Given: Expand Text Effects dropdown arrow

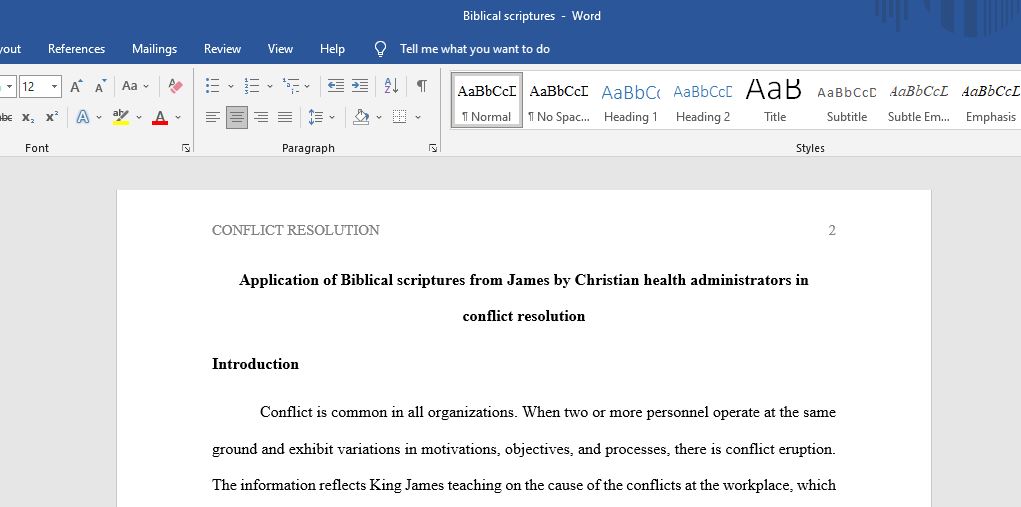Looking at the screenshot, I should (x=99, y=117).
